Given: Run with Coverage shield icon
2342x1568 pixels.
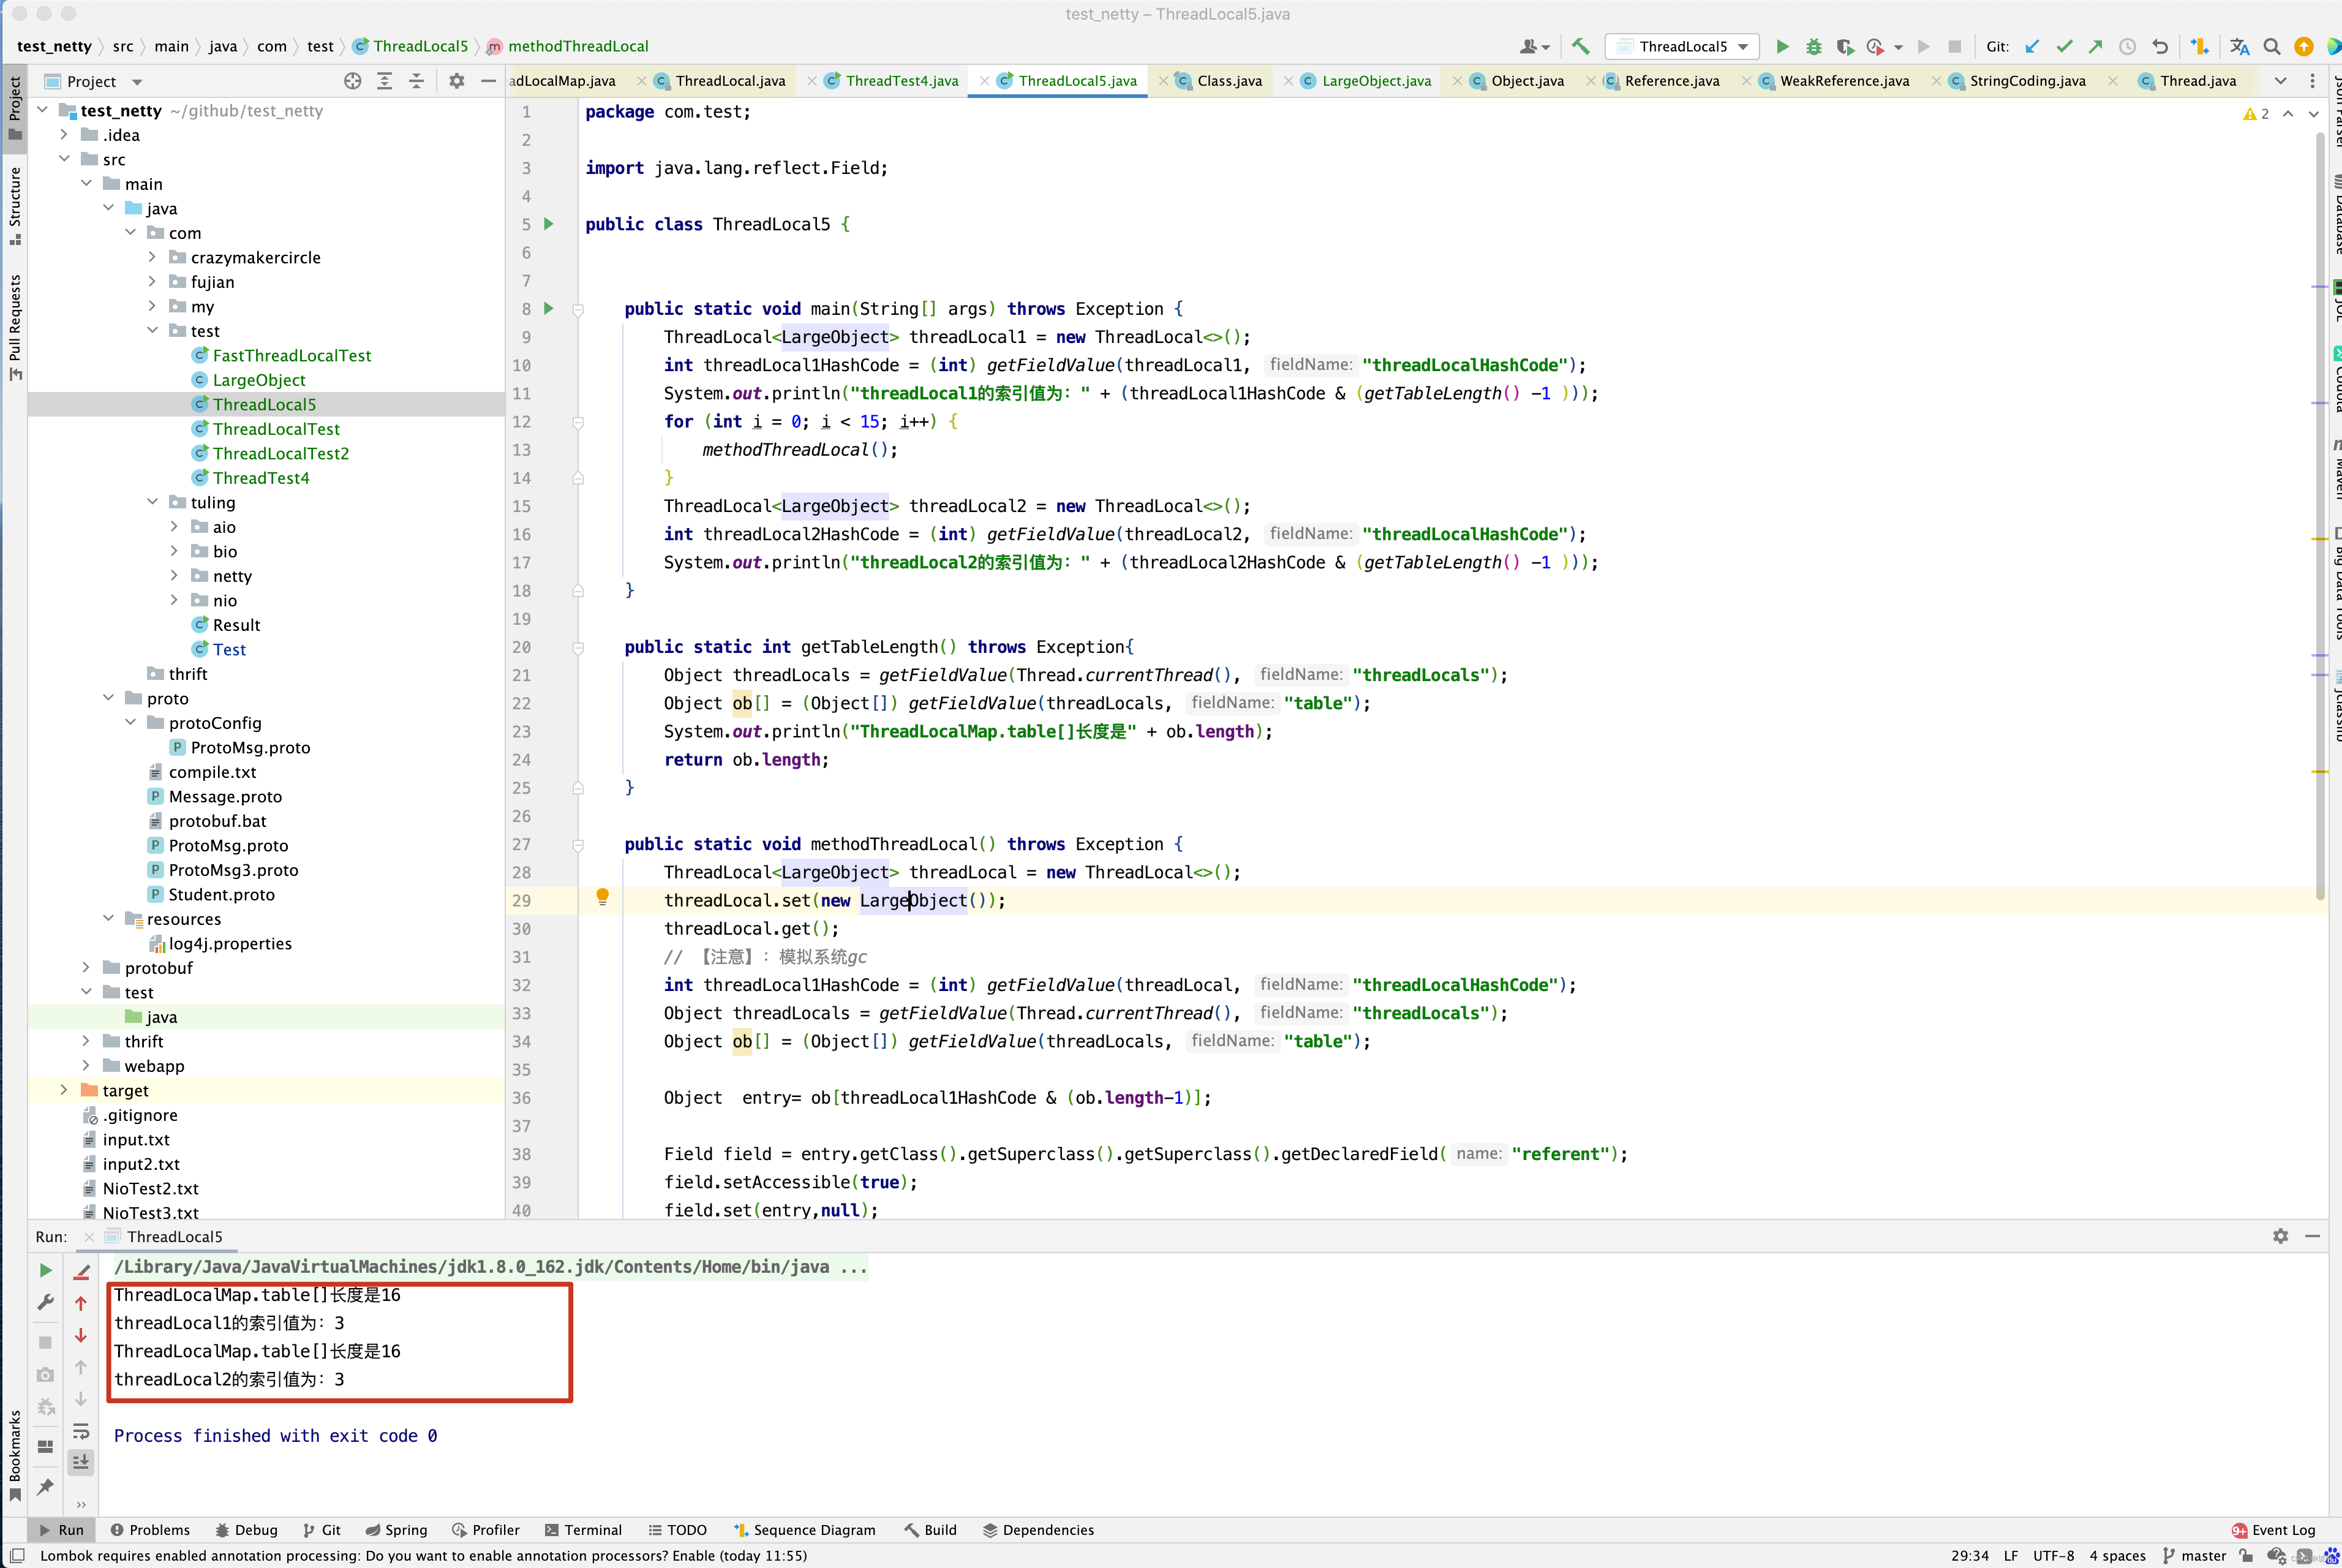Looking at the screenshot, I should 1845,46.
